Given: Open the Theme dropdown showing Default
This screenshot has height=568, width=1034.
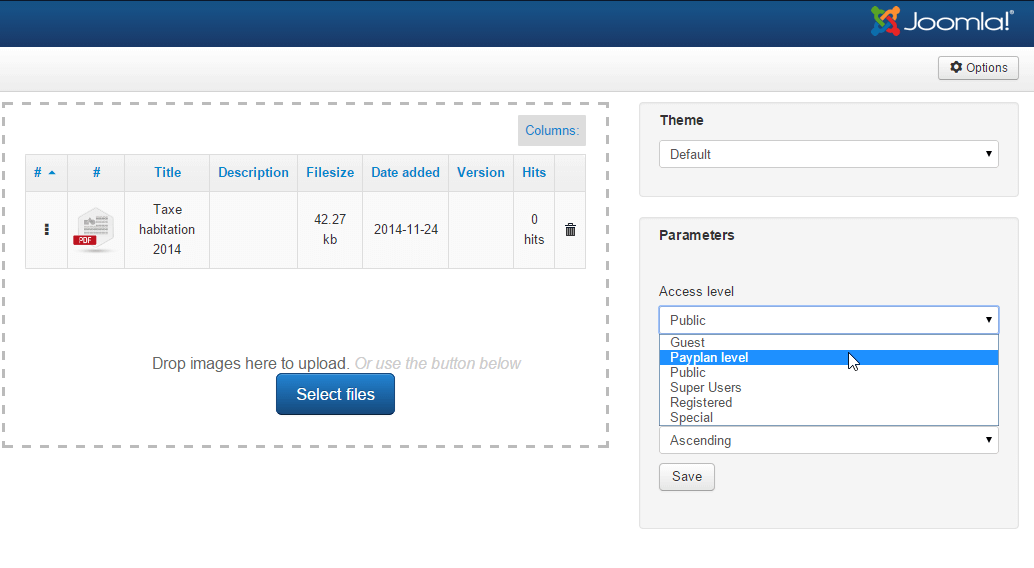Looking at the screenshot, I should pyautogui.click(x=829, y=154).
